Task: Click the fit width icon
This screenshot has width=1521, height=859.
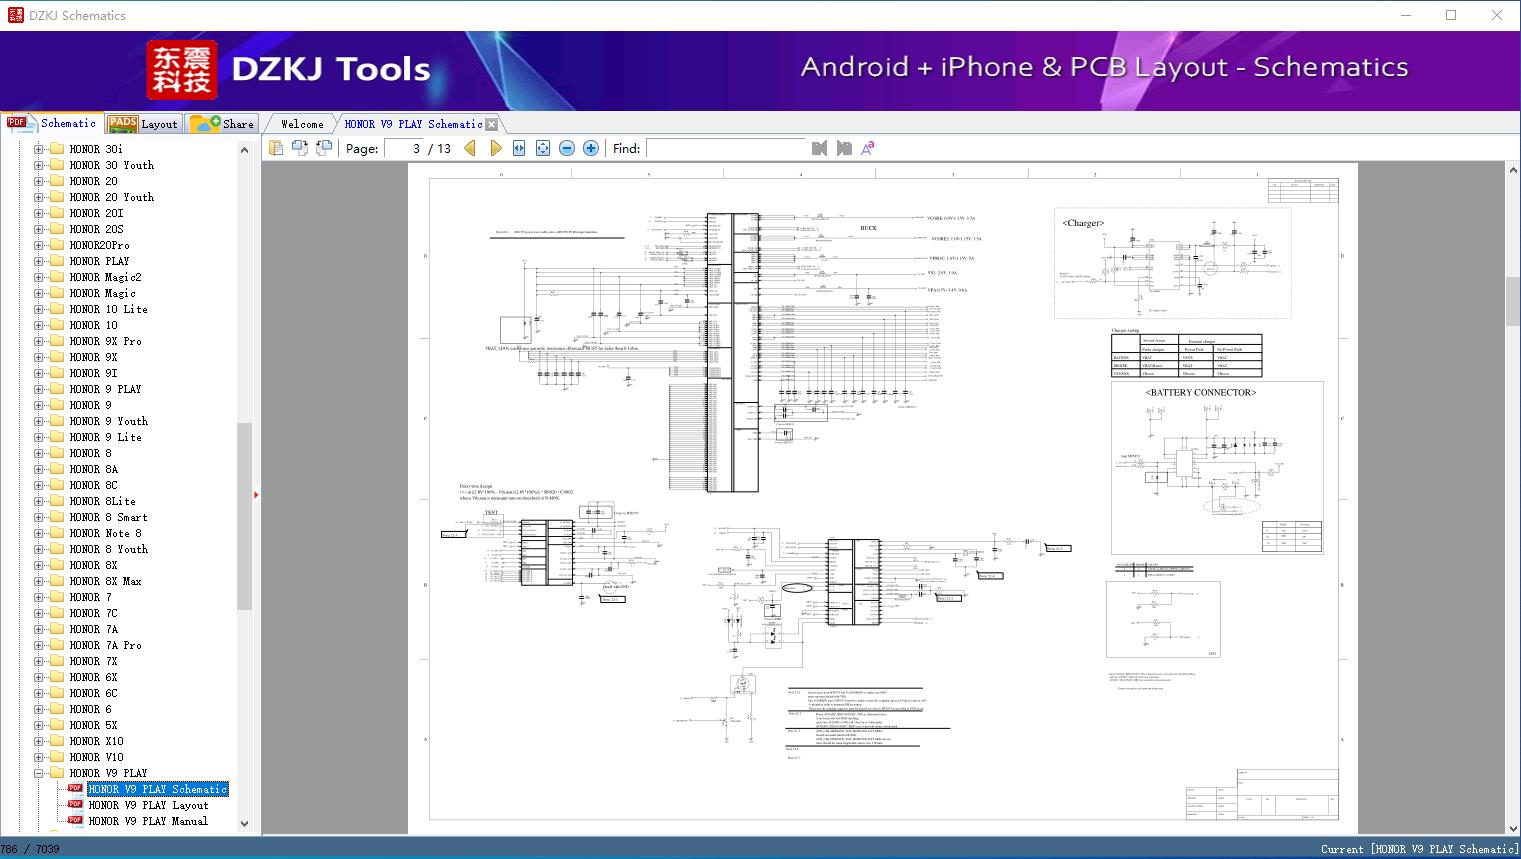Action: 519,148
